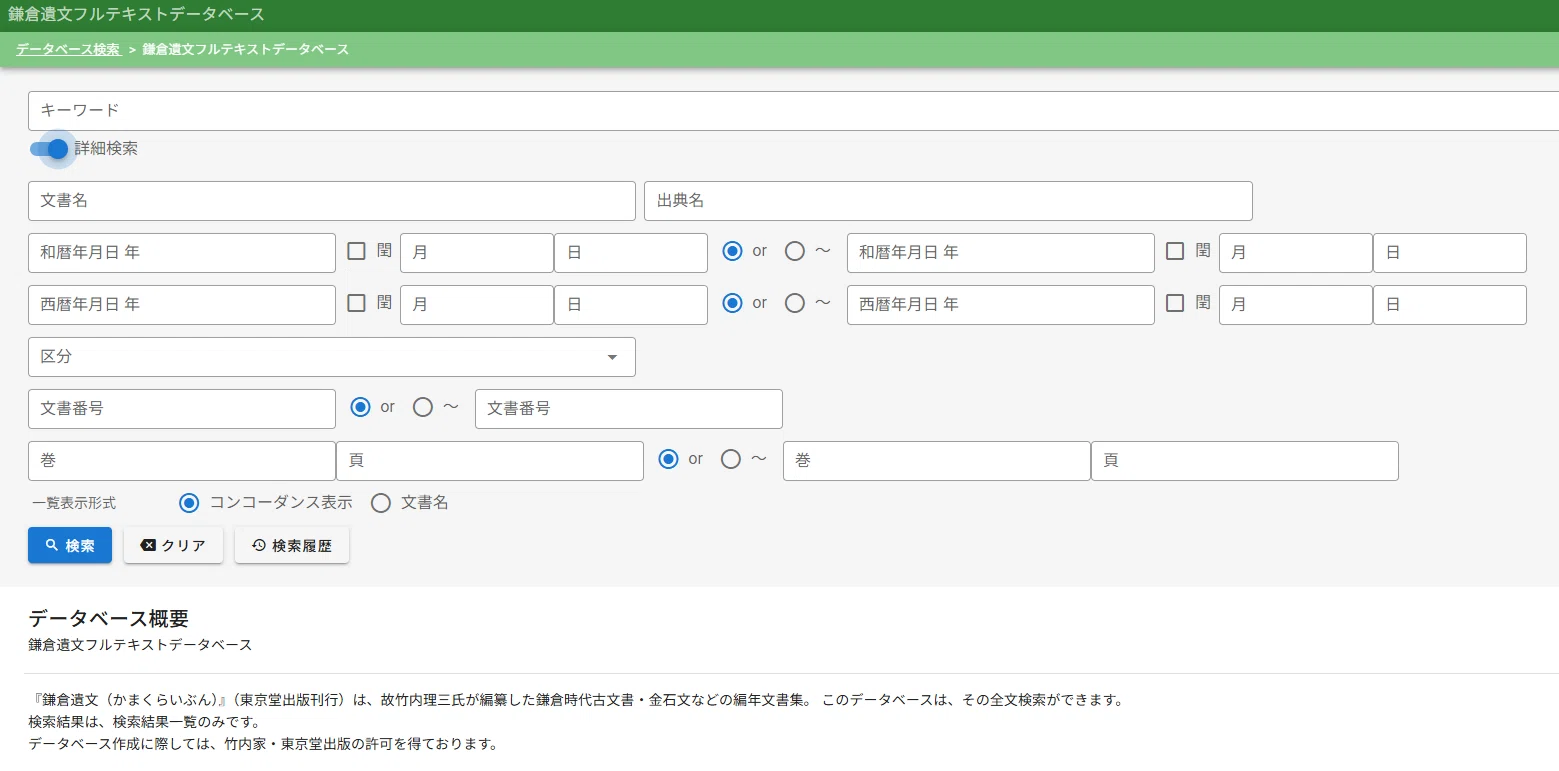Viewport: 1559px width, 771px height.
Task: Select the ～ range radio in 和暦 row
Action: 795,251
